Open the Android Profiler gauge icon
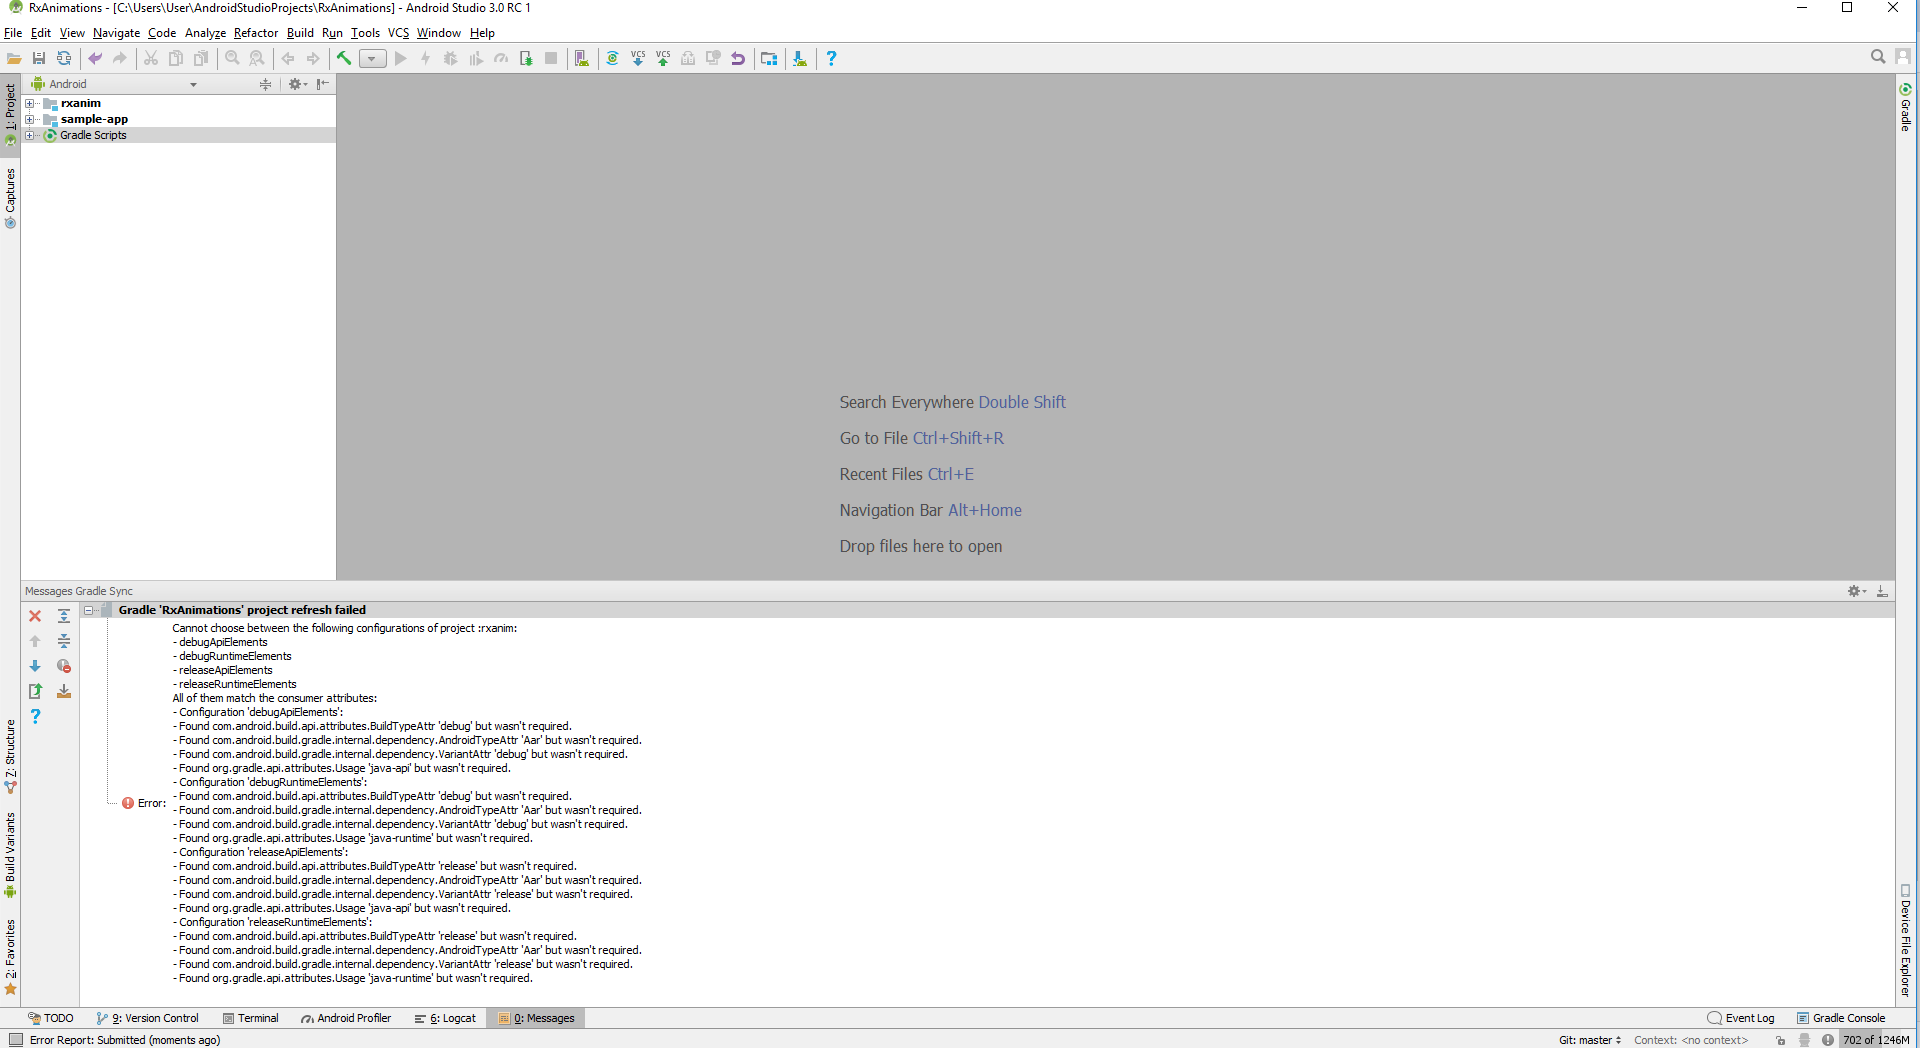 [501, 59]
